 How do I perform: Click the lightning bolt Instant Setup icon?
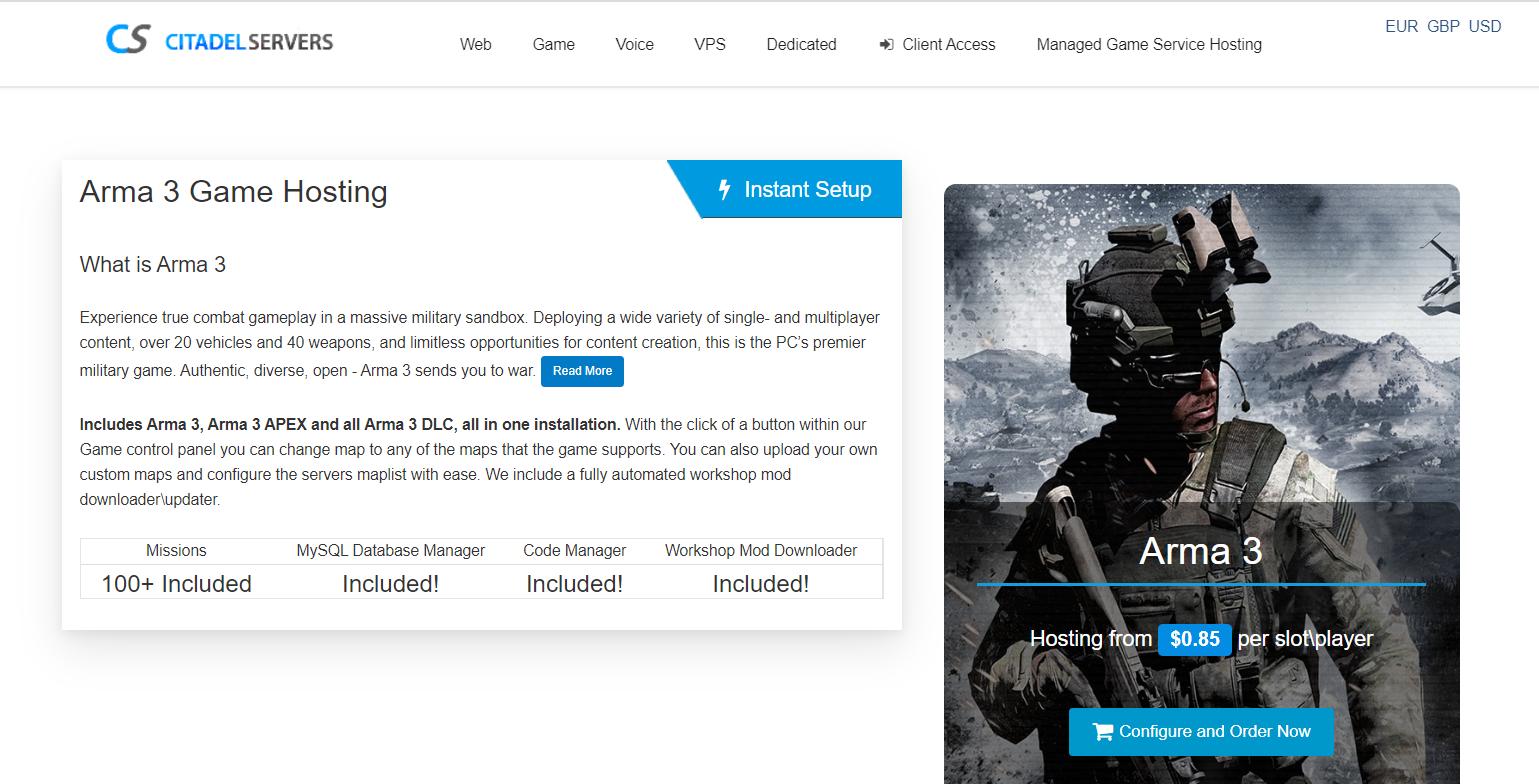[725, 189]
